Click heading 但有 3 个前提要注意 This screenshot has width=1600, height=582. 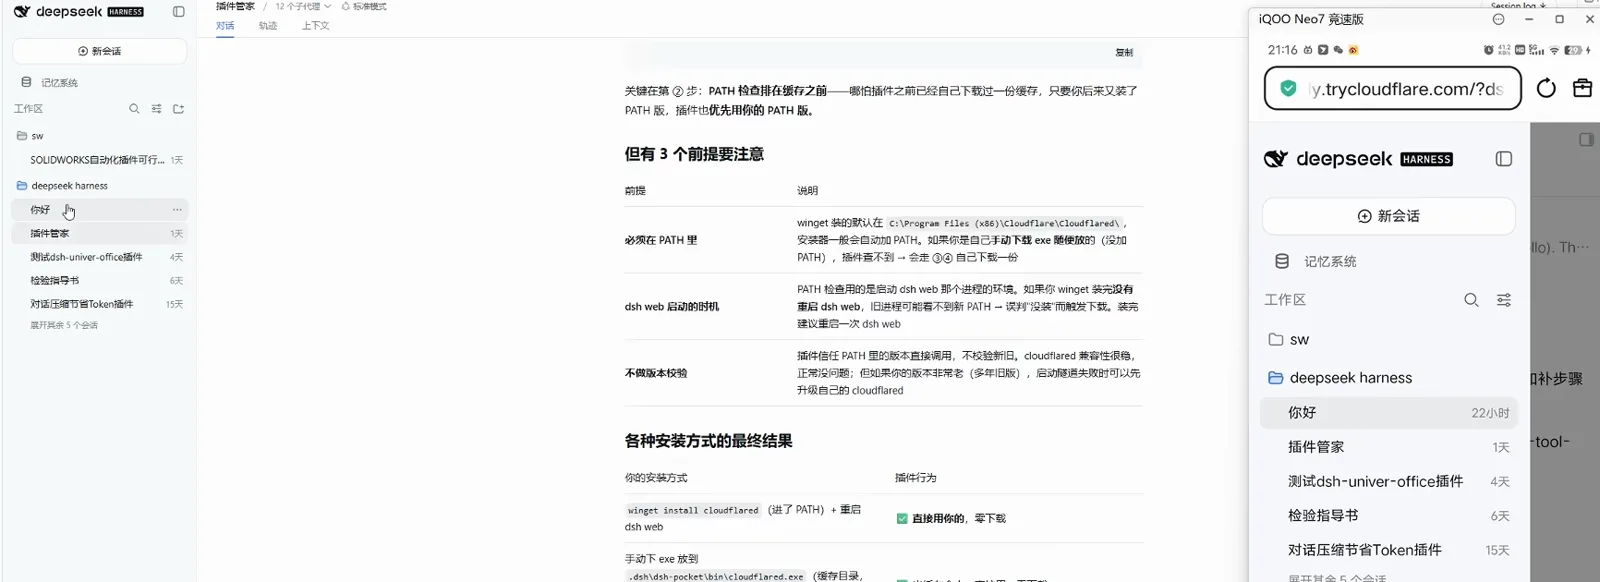694,154
